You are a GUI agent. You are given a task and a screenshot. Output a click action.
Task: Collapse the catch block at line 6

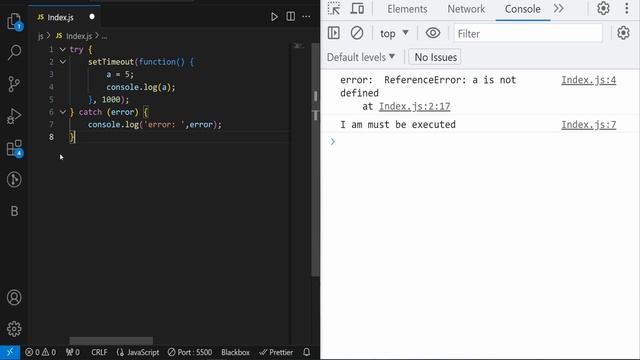tap(62, 112)
